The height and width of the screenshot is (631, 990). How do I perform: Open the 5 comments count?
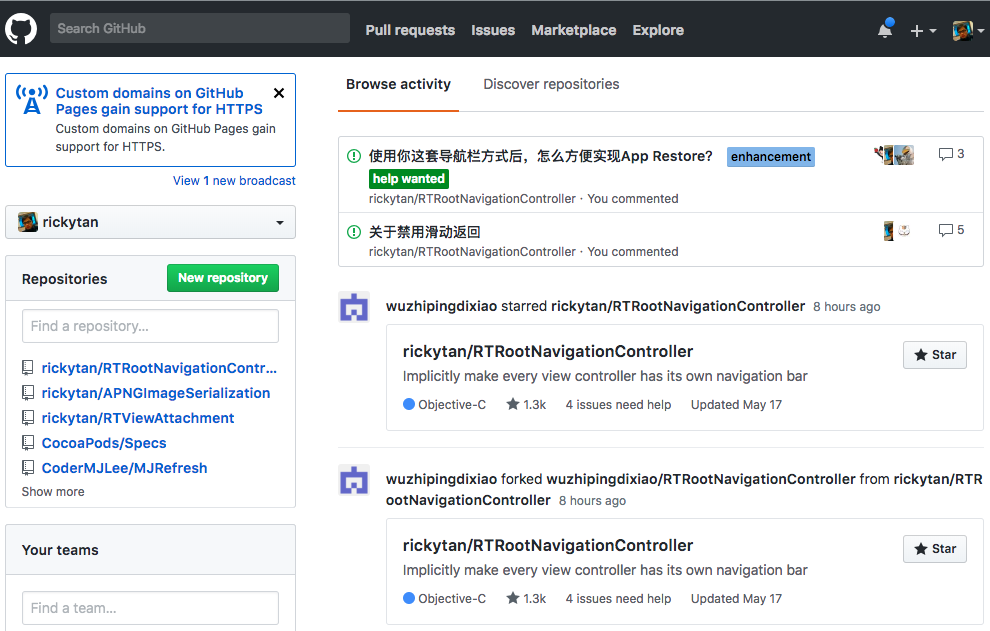click(951, 230)
